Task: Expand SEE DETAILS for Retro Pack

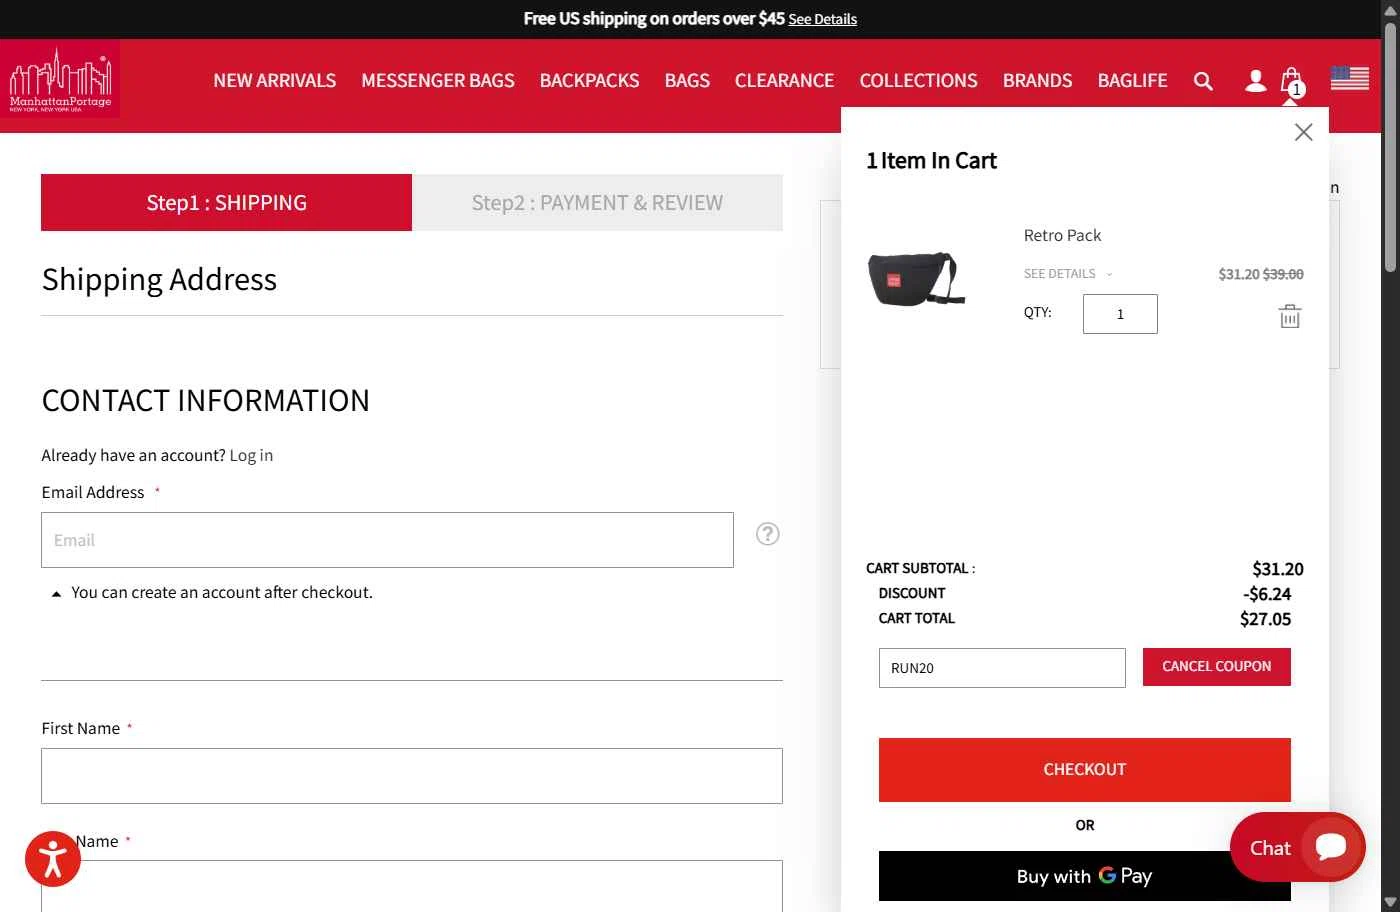Action: (x=1067, y=274)
